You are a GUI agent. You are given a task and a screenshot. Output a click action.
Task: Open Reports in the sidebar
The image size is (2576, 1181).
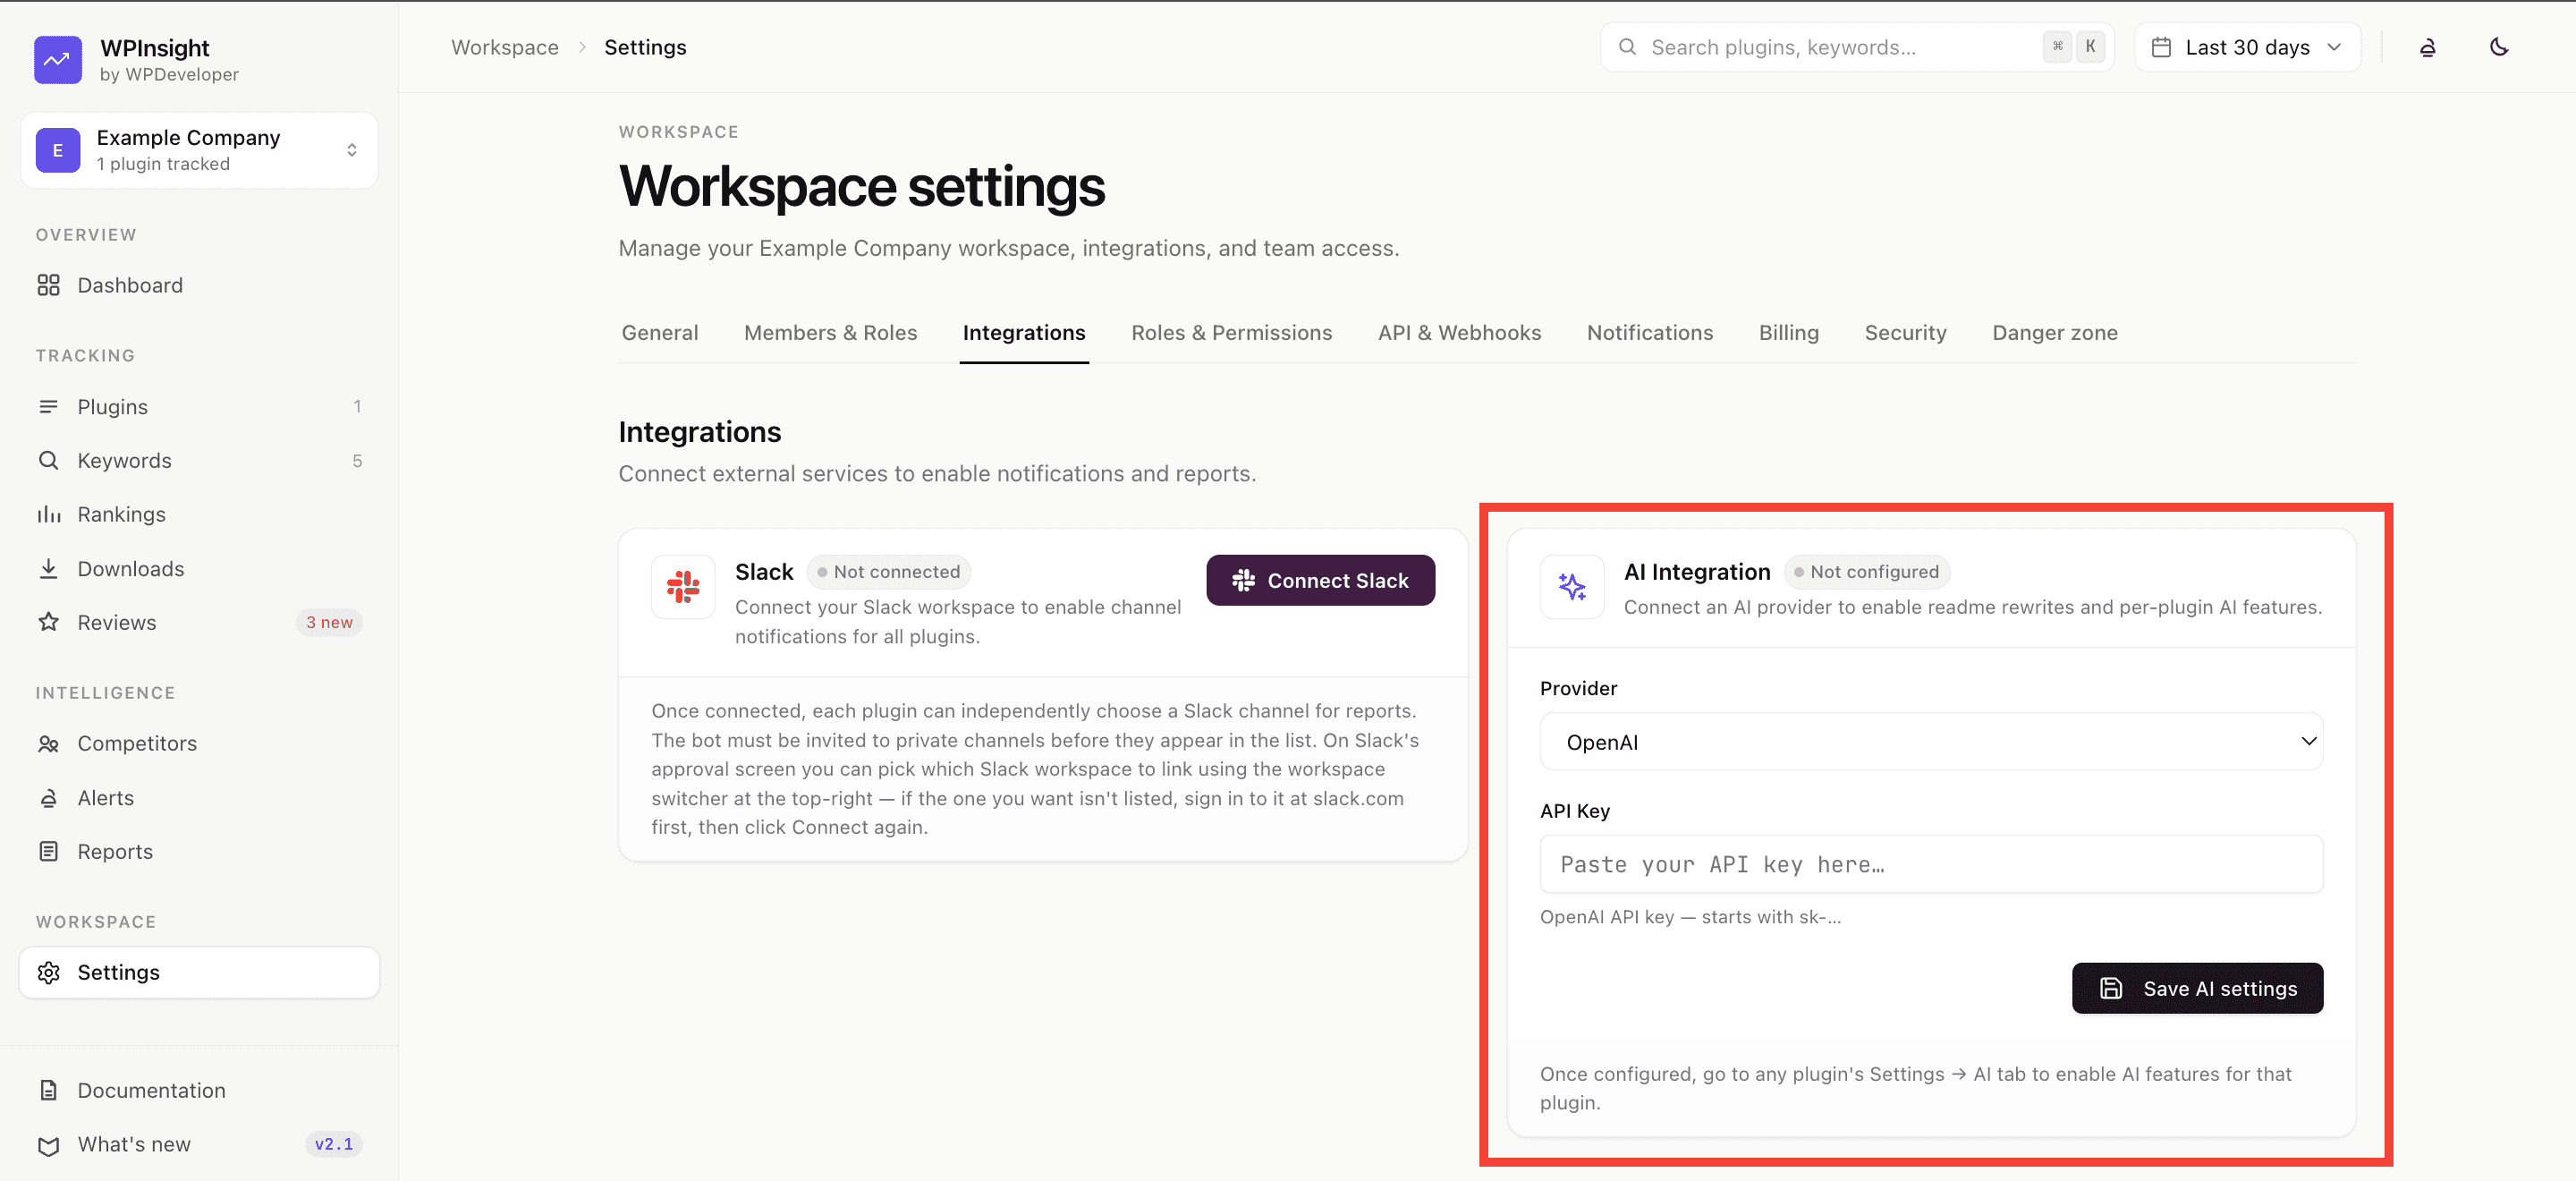[x=199, y=851]
